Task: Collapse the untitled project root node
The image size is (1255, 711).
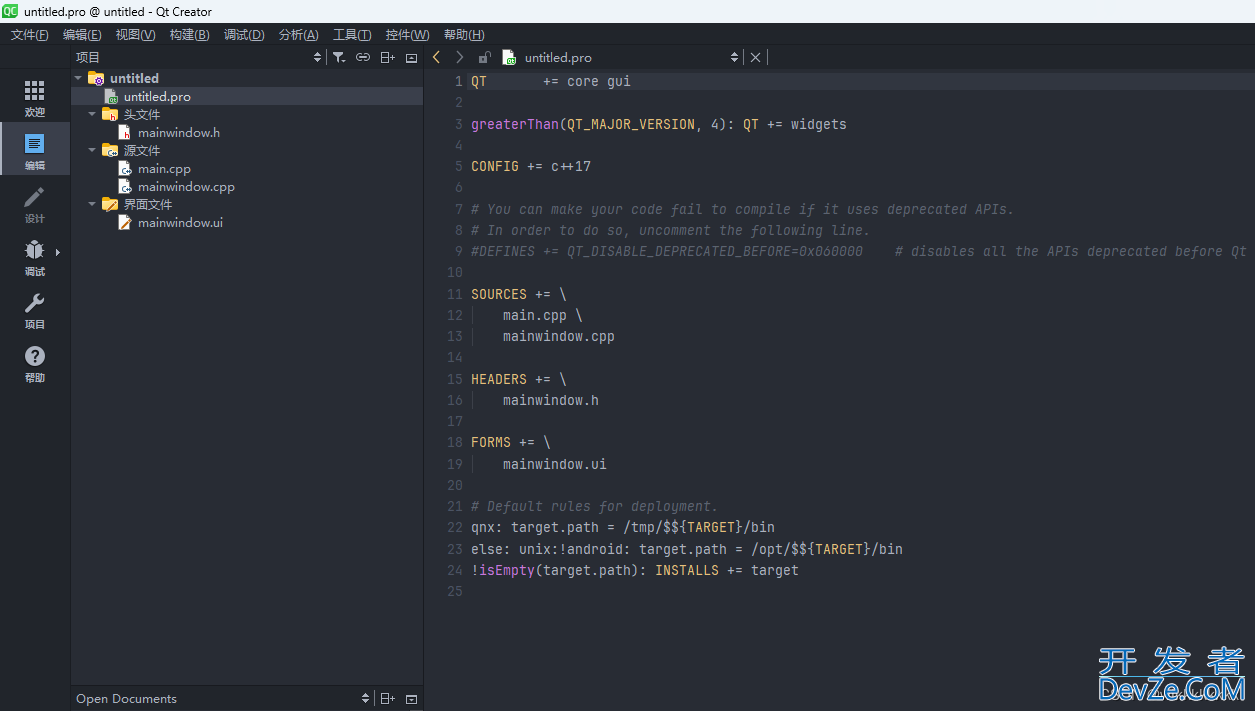Action: [78, 78]
